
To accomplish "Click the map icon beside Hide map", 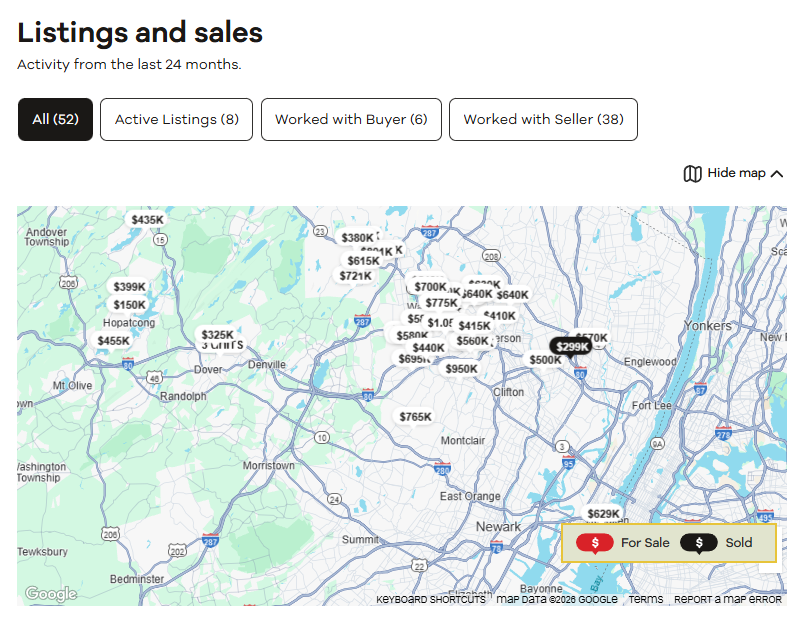I will point(692,174).
